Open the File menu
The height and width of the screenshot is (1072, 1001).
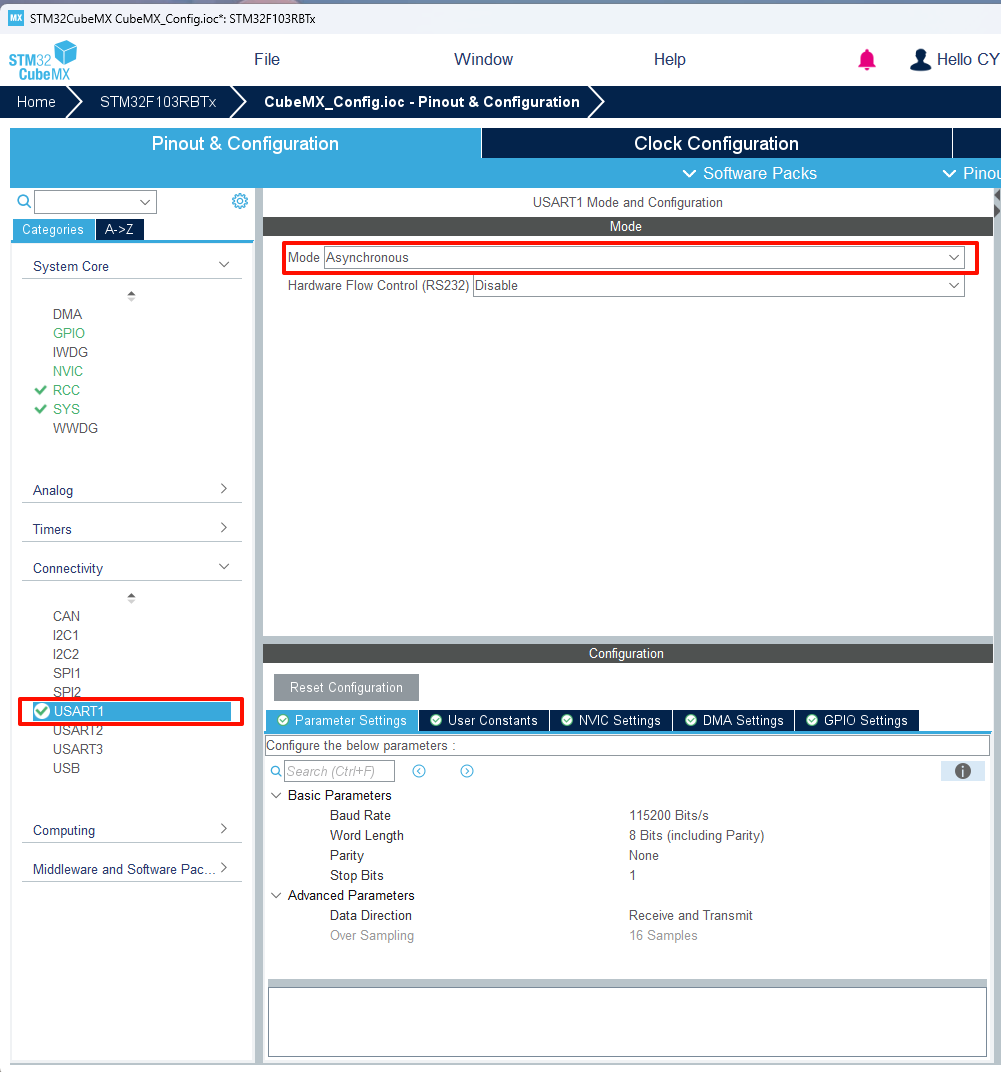(x=267, y=60)
